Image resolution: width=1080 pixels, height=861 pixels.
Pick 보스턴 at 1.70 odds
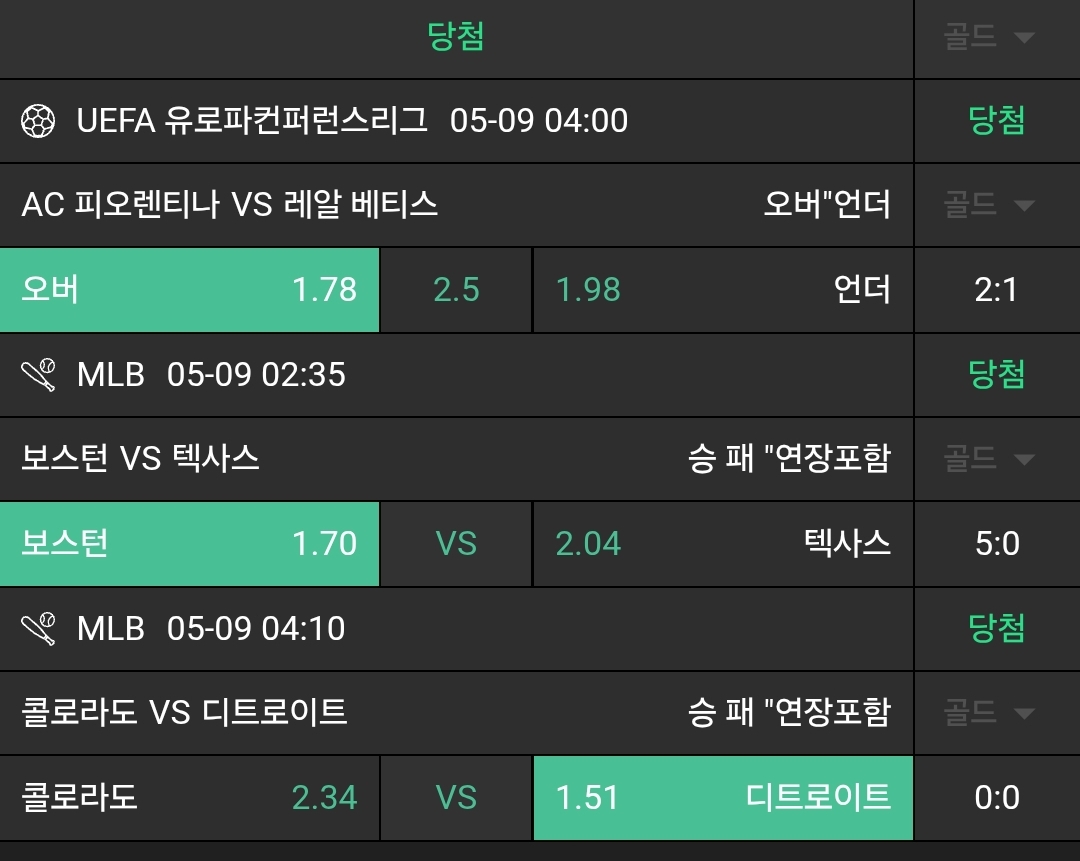[x=189, y=544]
